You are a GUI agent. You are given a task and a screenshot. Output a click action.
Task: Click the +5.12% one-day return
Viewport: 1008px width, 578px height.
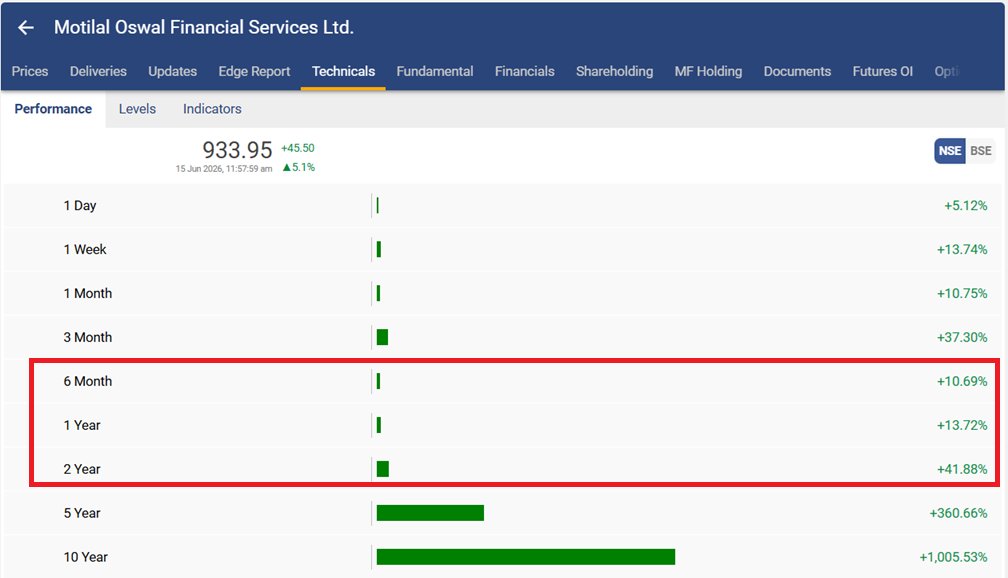click(x=966, y=206)
